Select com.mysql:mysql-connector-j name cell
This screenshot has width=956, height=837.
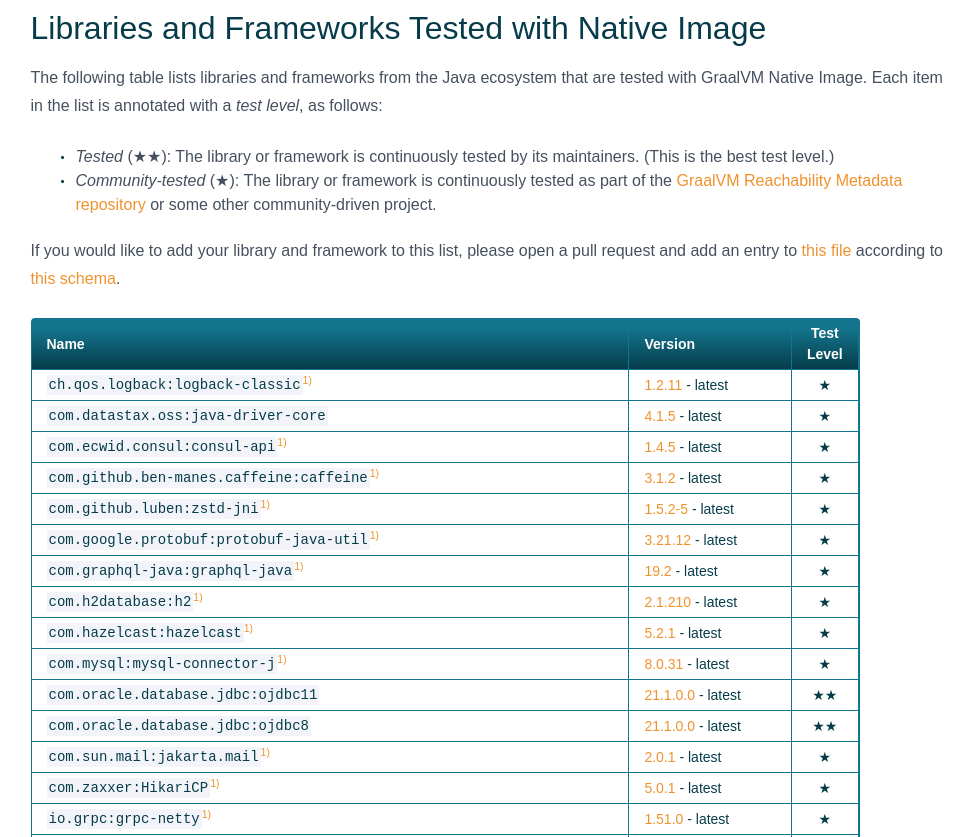(330, 664)
